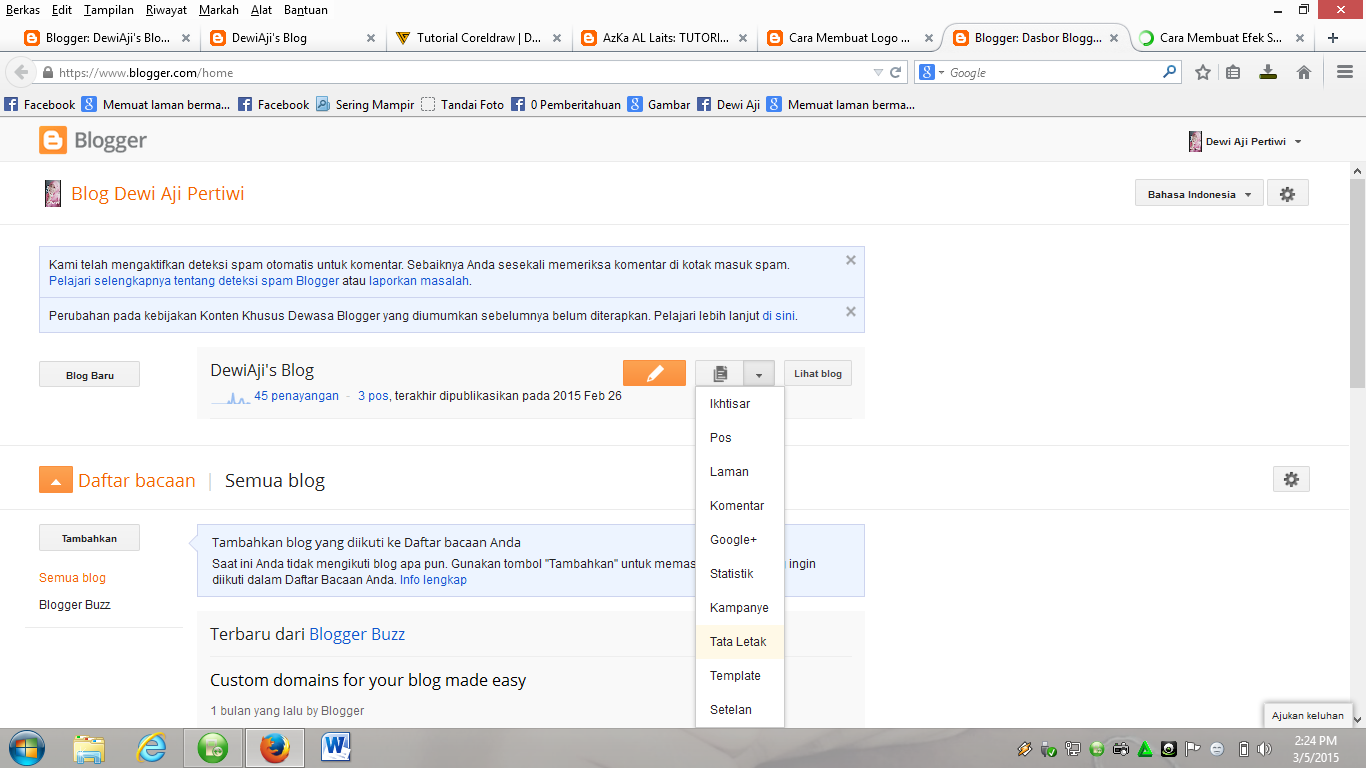Open the blog options dropdown arrow
This screenshot has width=1366, height=768.
click(x=759, y=373)
